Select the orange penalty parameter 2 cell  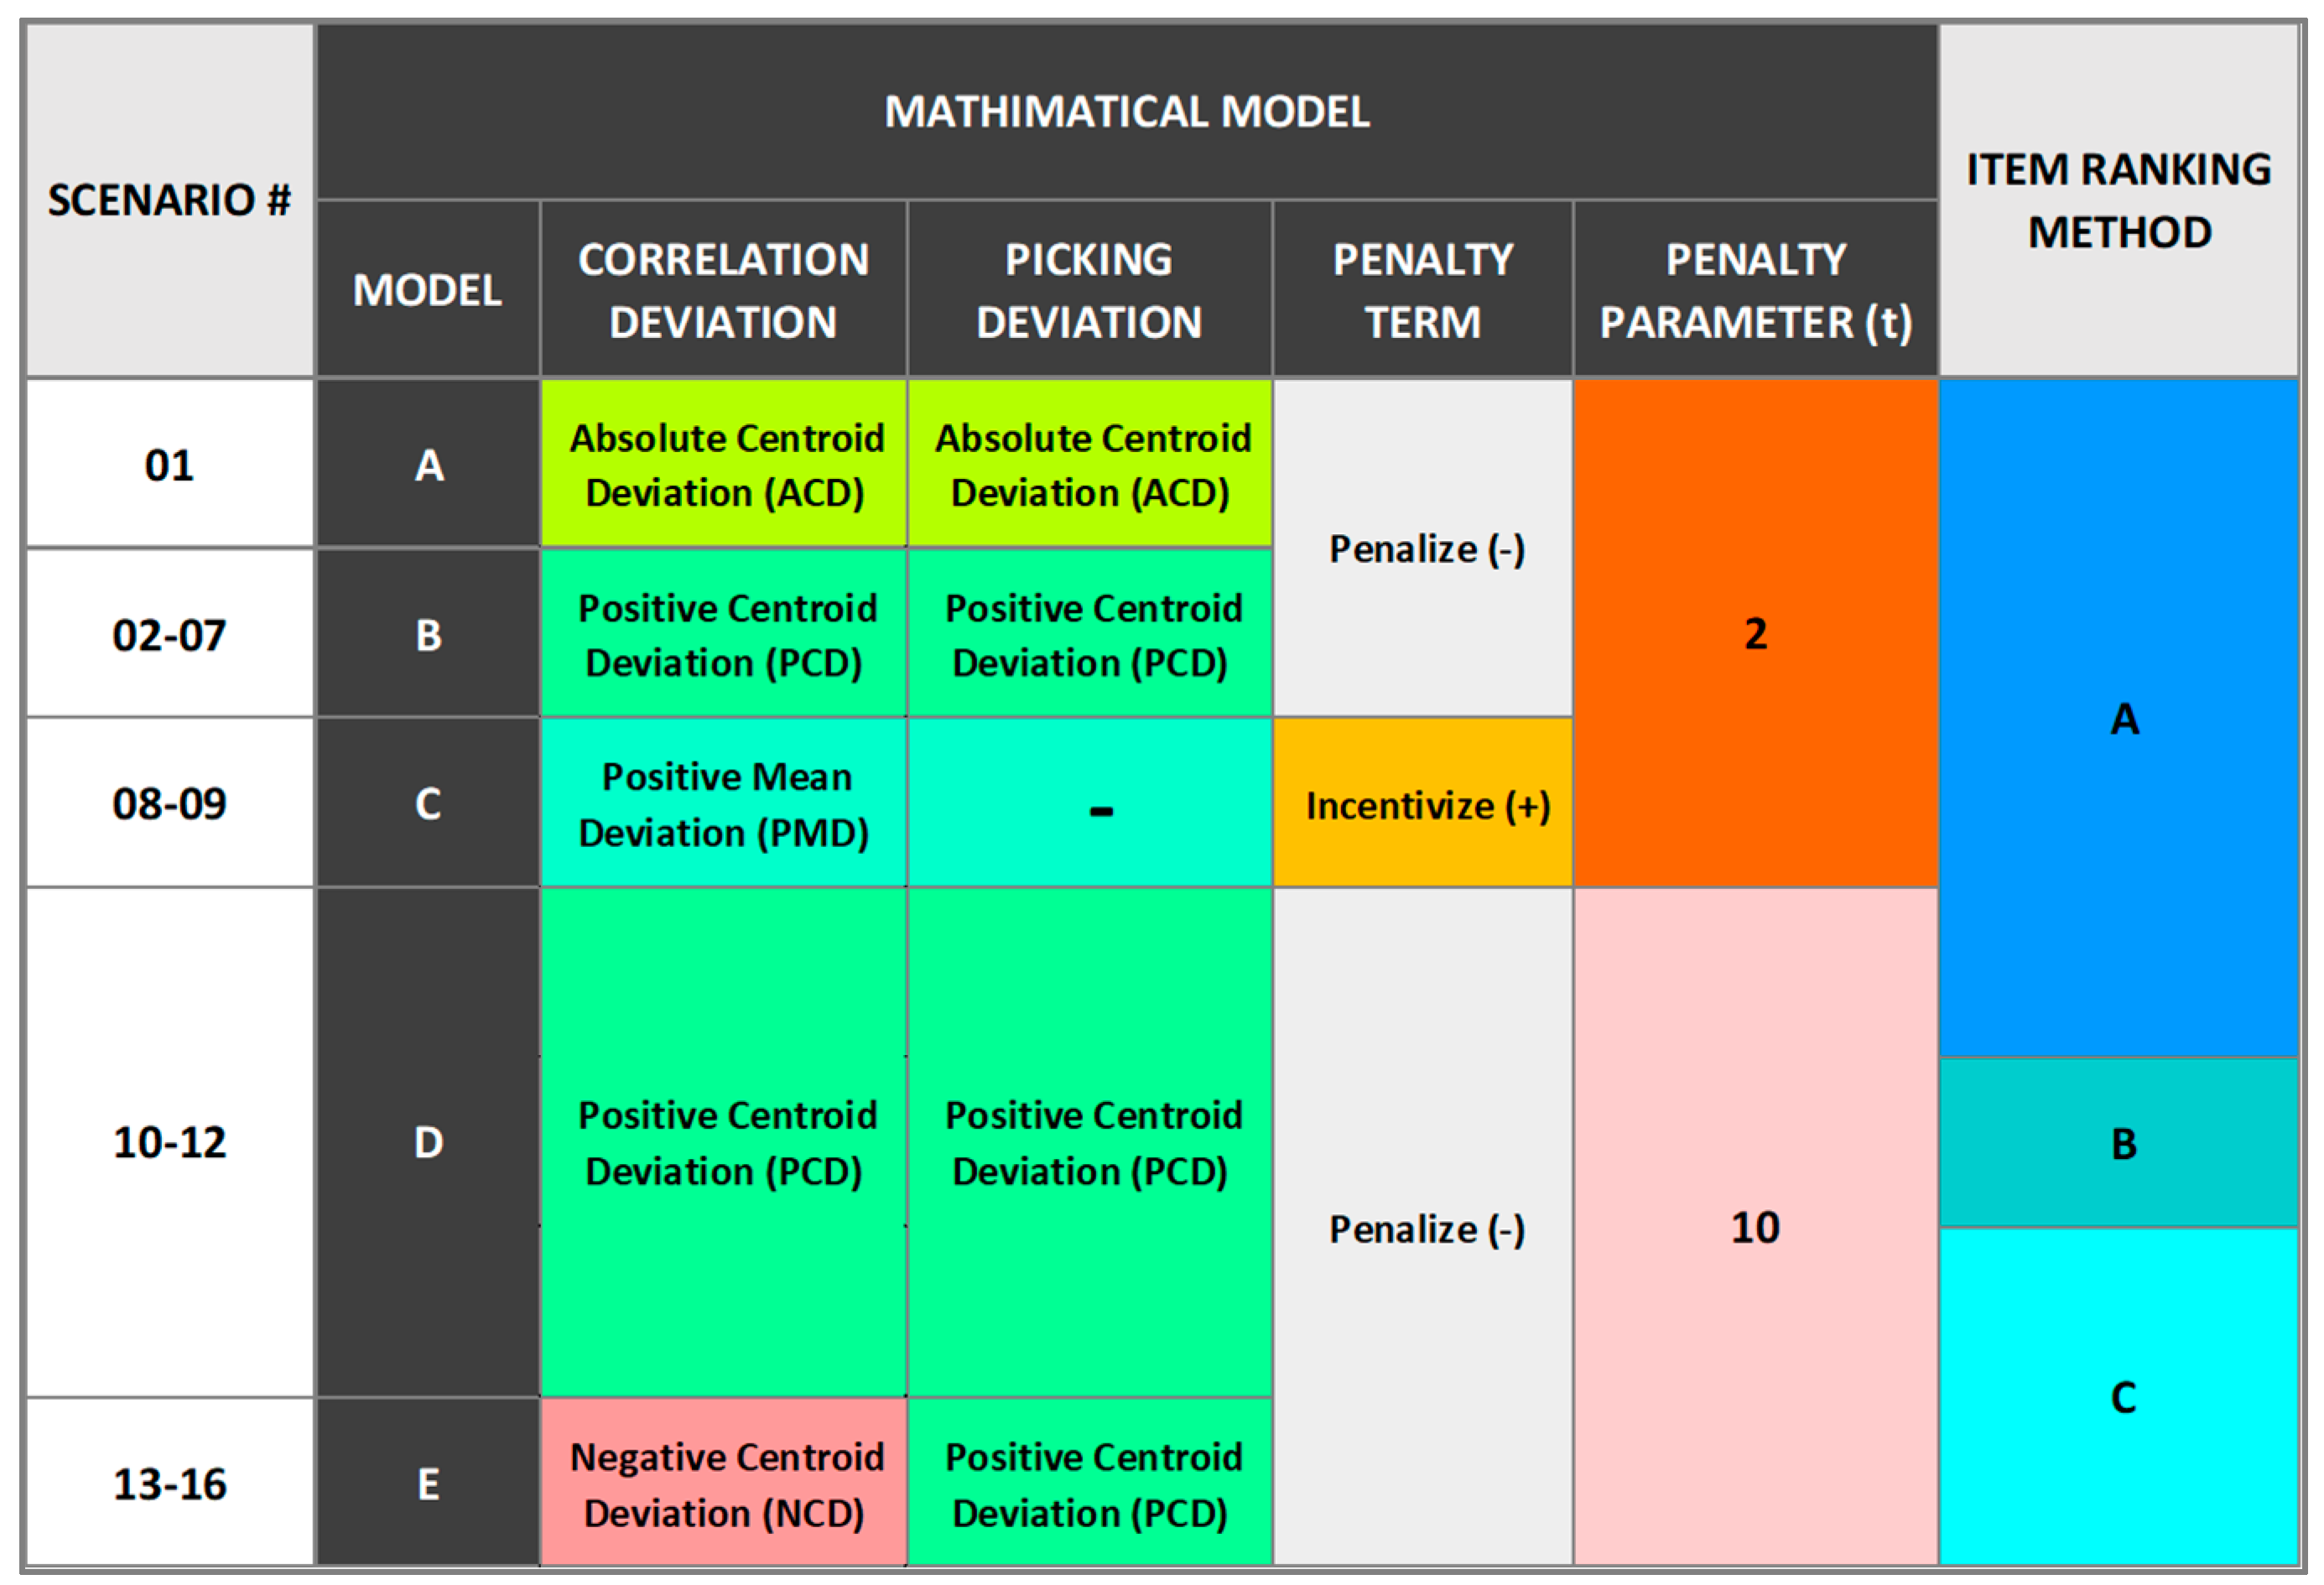[1755, 633]
